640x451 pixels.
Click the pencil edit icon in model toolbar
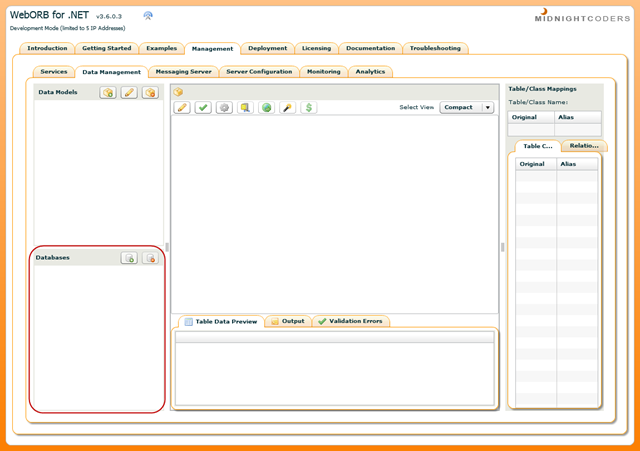tap(182, 108)
